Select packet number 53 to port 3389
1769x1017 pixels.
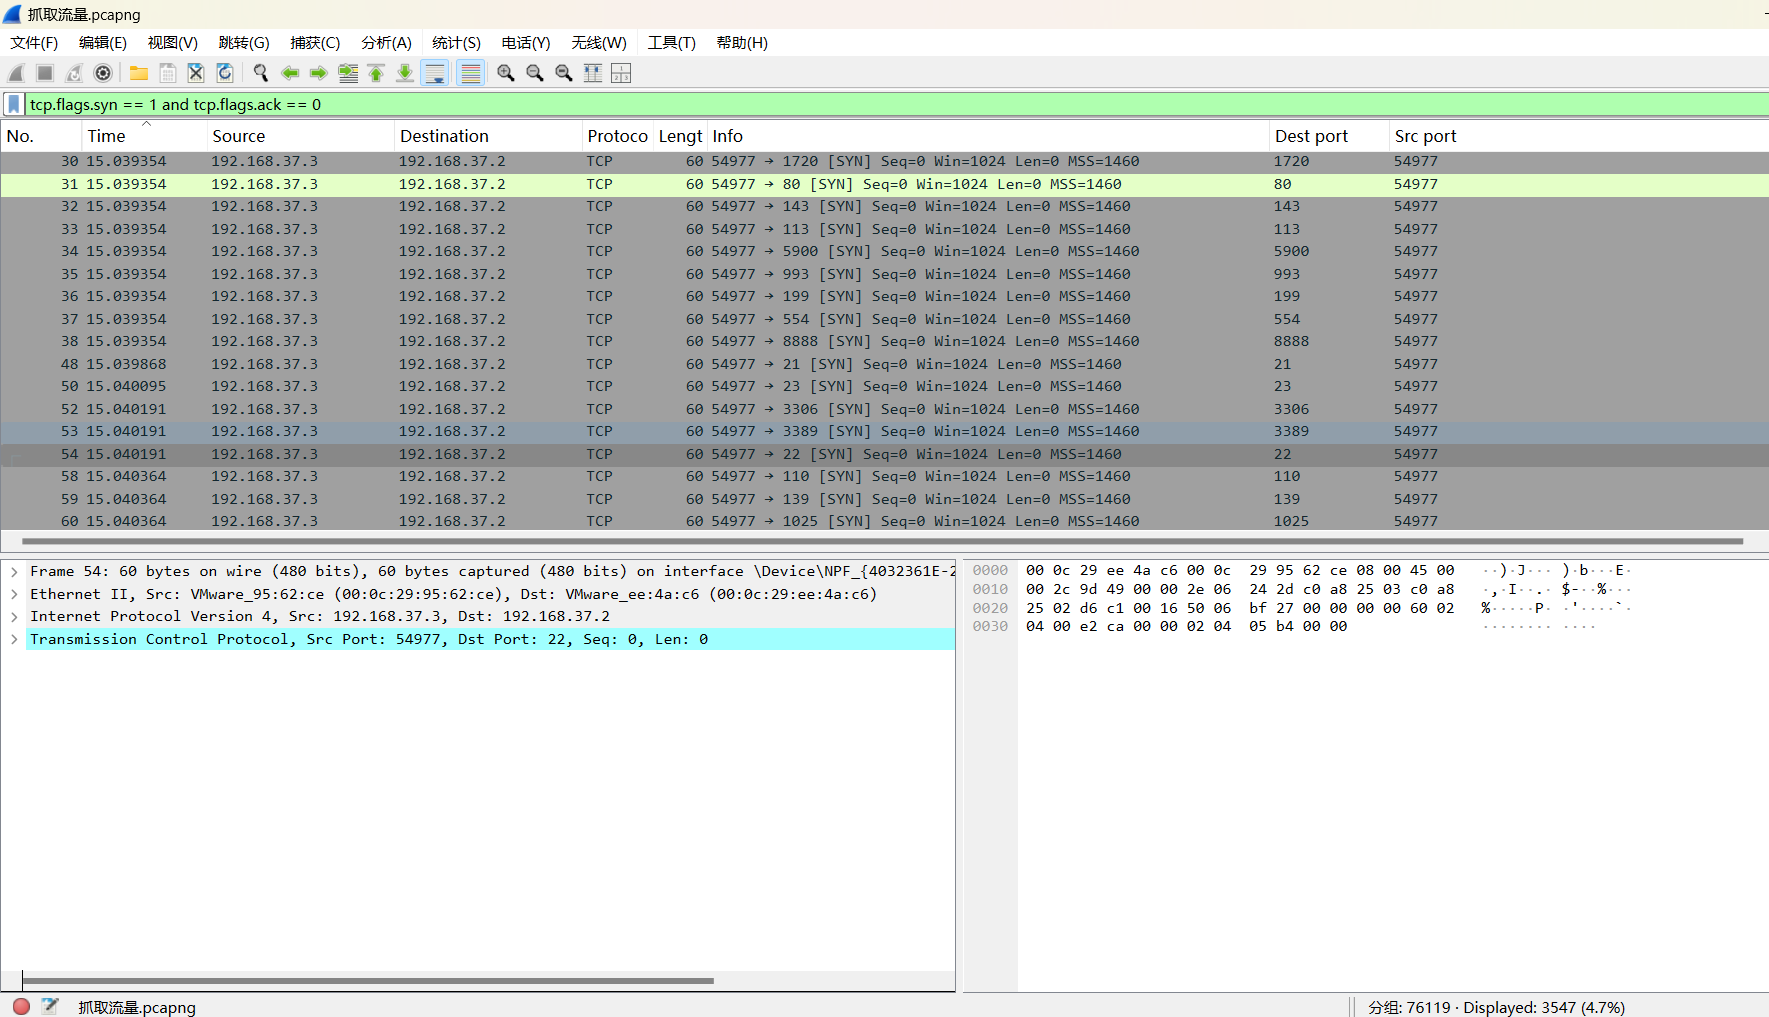tap(884, 431)
